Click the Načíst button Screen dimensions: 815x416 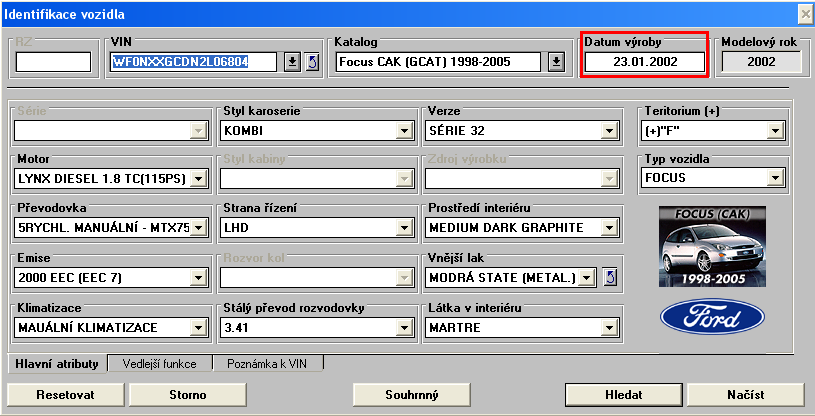[745, 395]
